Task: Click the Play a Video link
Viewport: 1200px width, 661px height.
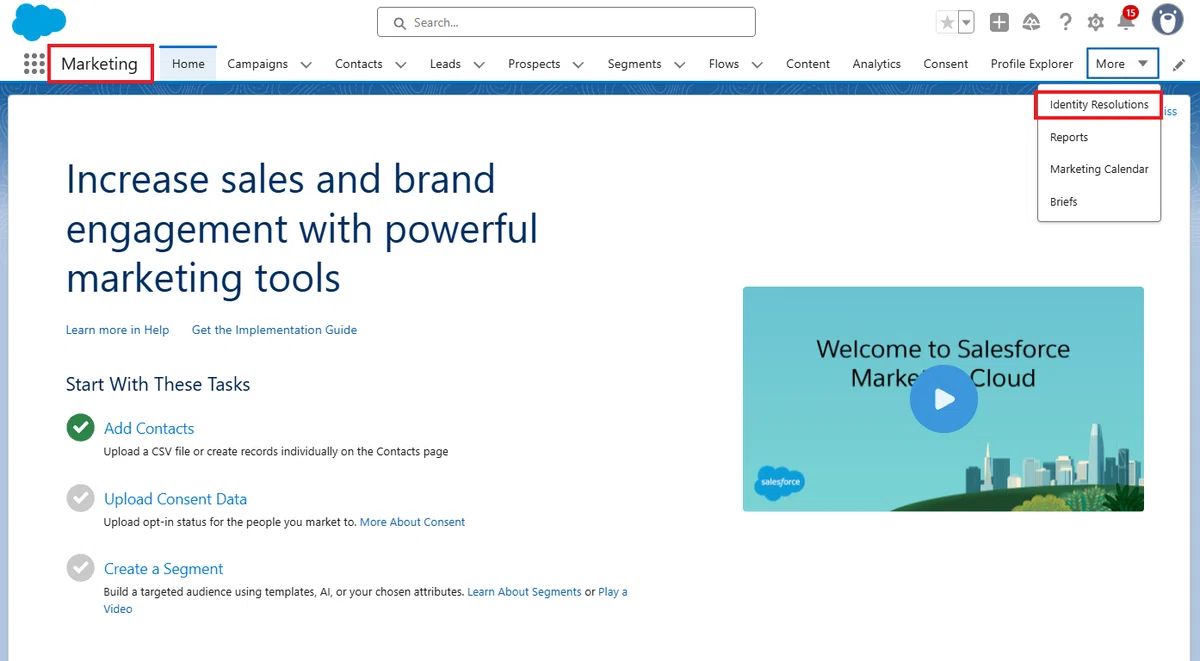Action: tap(612, 592)
